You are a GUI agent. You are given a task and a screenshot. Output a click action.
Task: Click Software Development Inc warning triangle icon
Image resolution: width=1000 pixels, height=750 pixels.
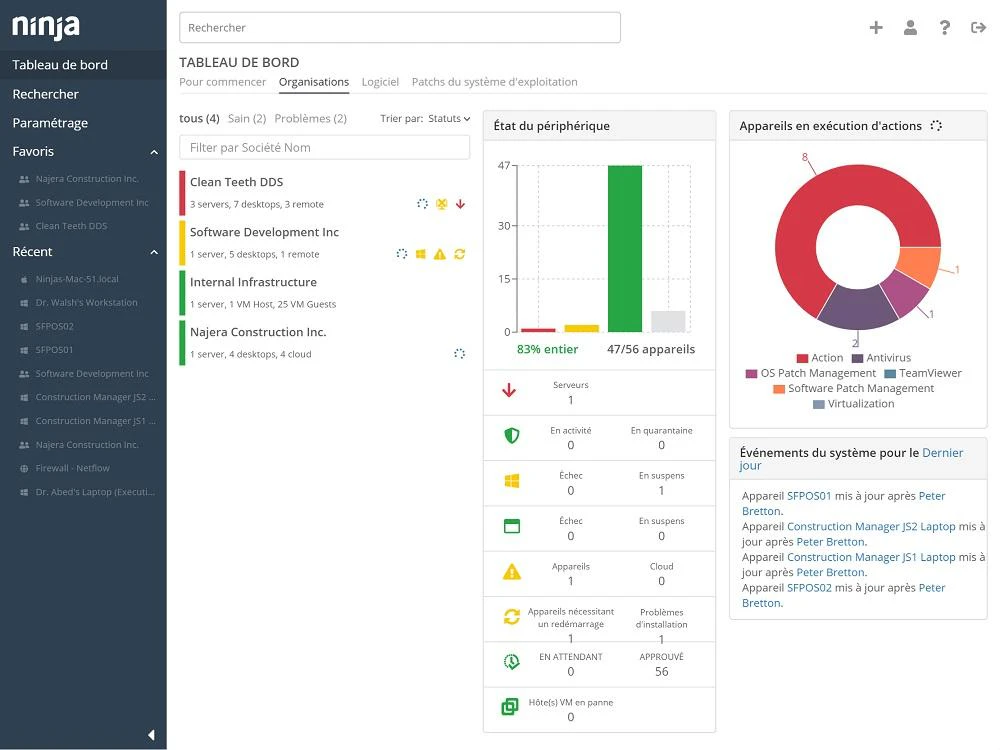coord(440,254)
